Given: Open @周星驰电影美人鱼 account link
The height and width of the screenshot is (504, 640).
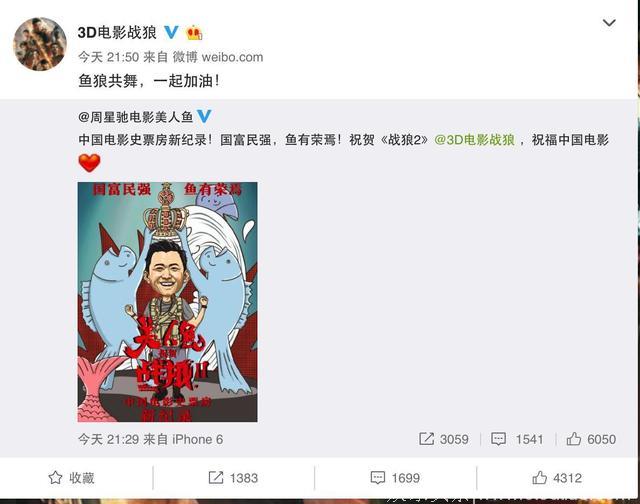Looking at the screenshot, I should (x=136, y=117).
